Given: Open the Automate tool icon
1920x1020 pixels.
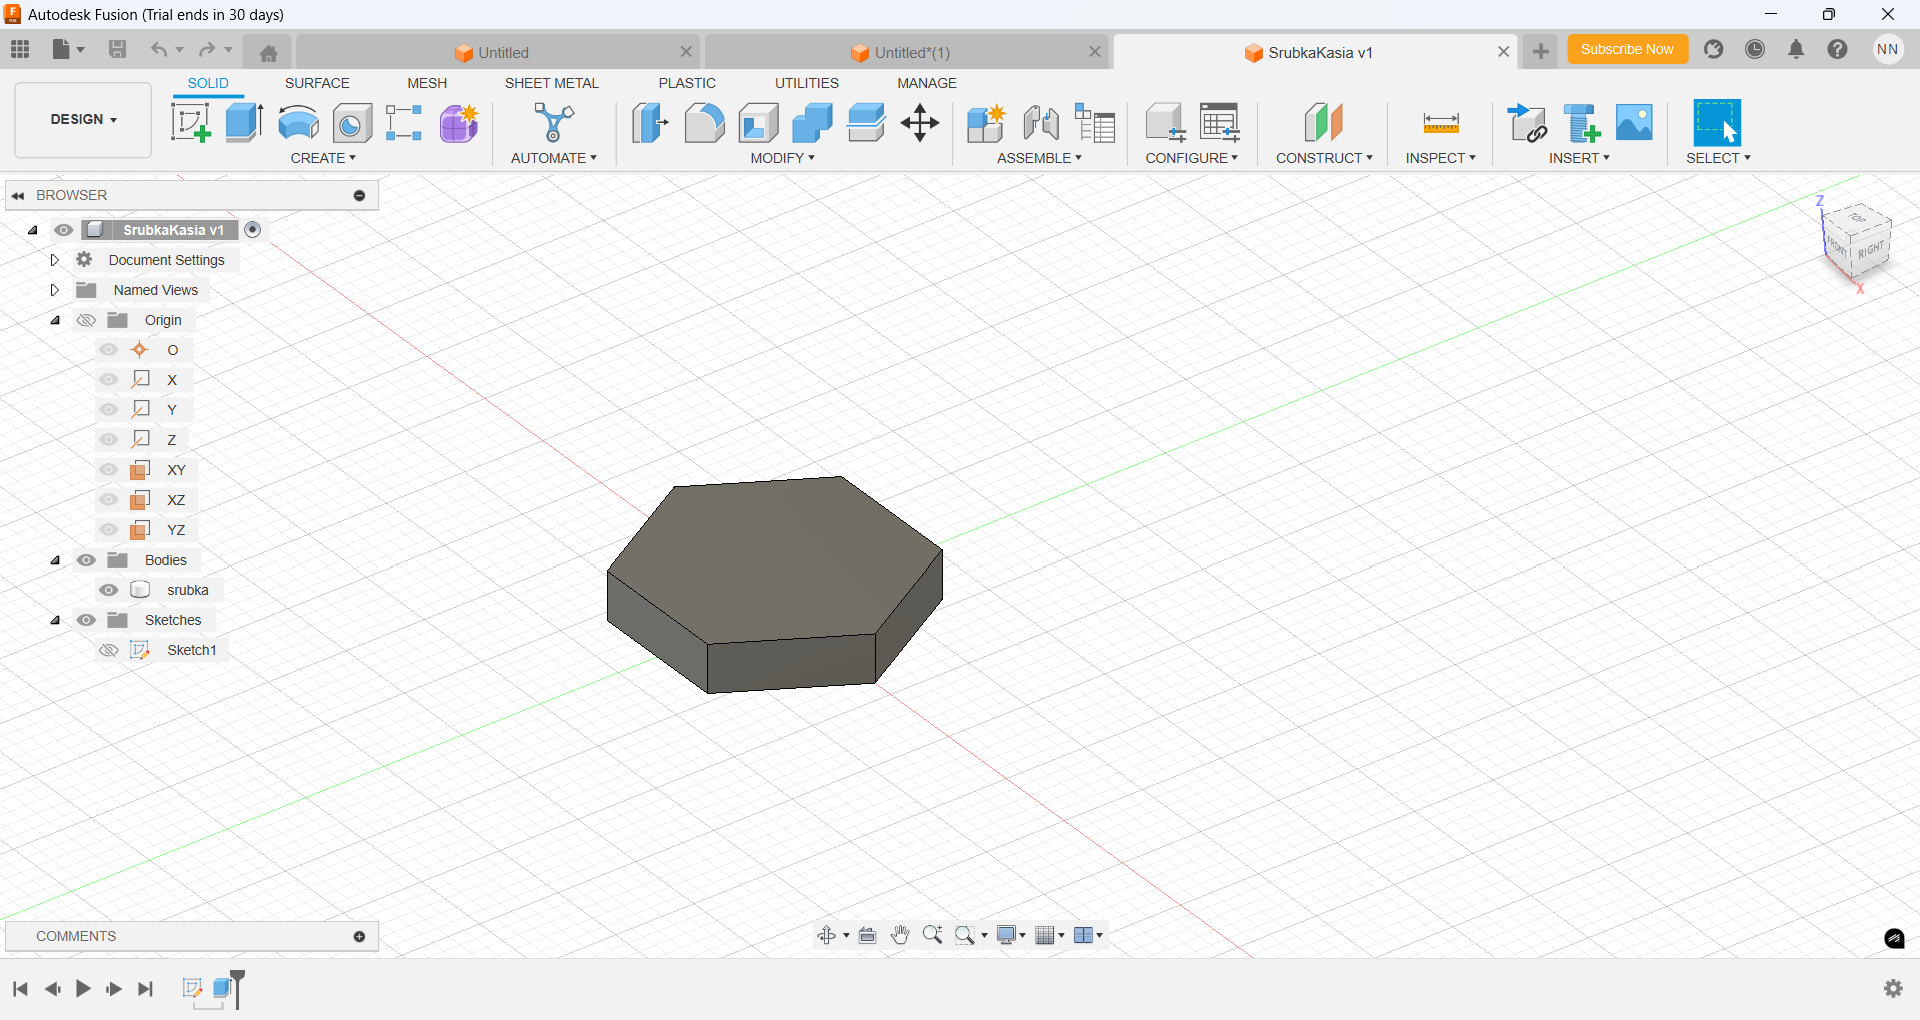Looking at the screenshot, I should point(554,123).
